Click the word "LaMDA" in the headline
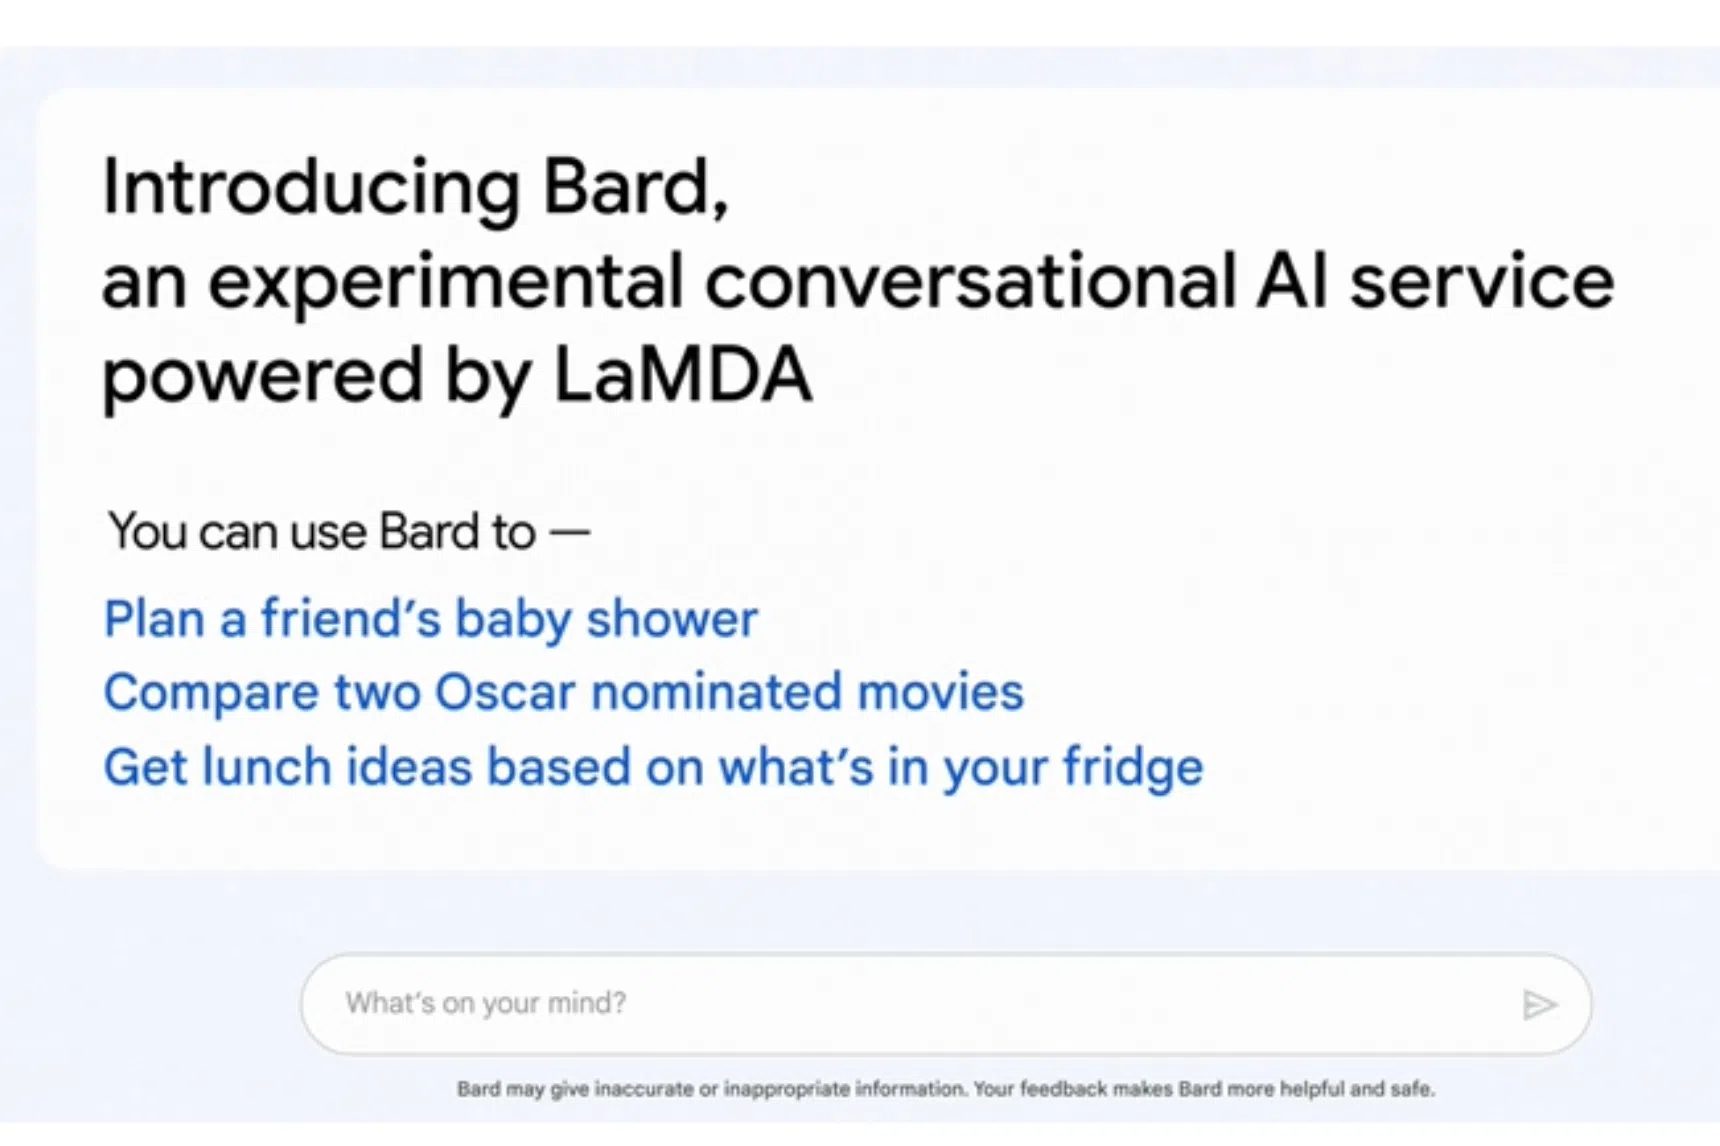This screenshot has width=1720, height=1146. 682,375
